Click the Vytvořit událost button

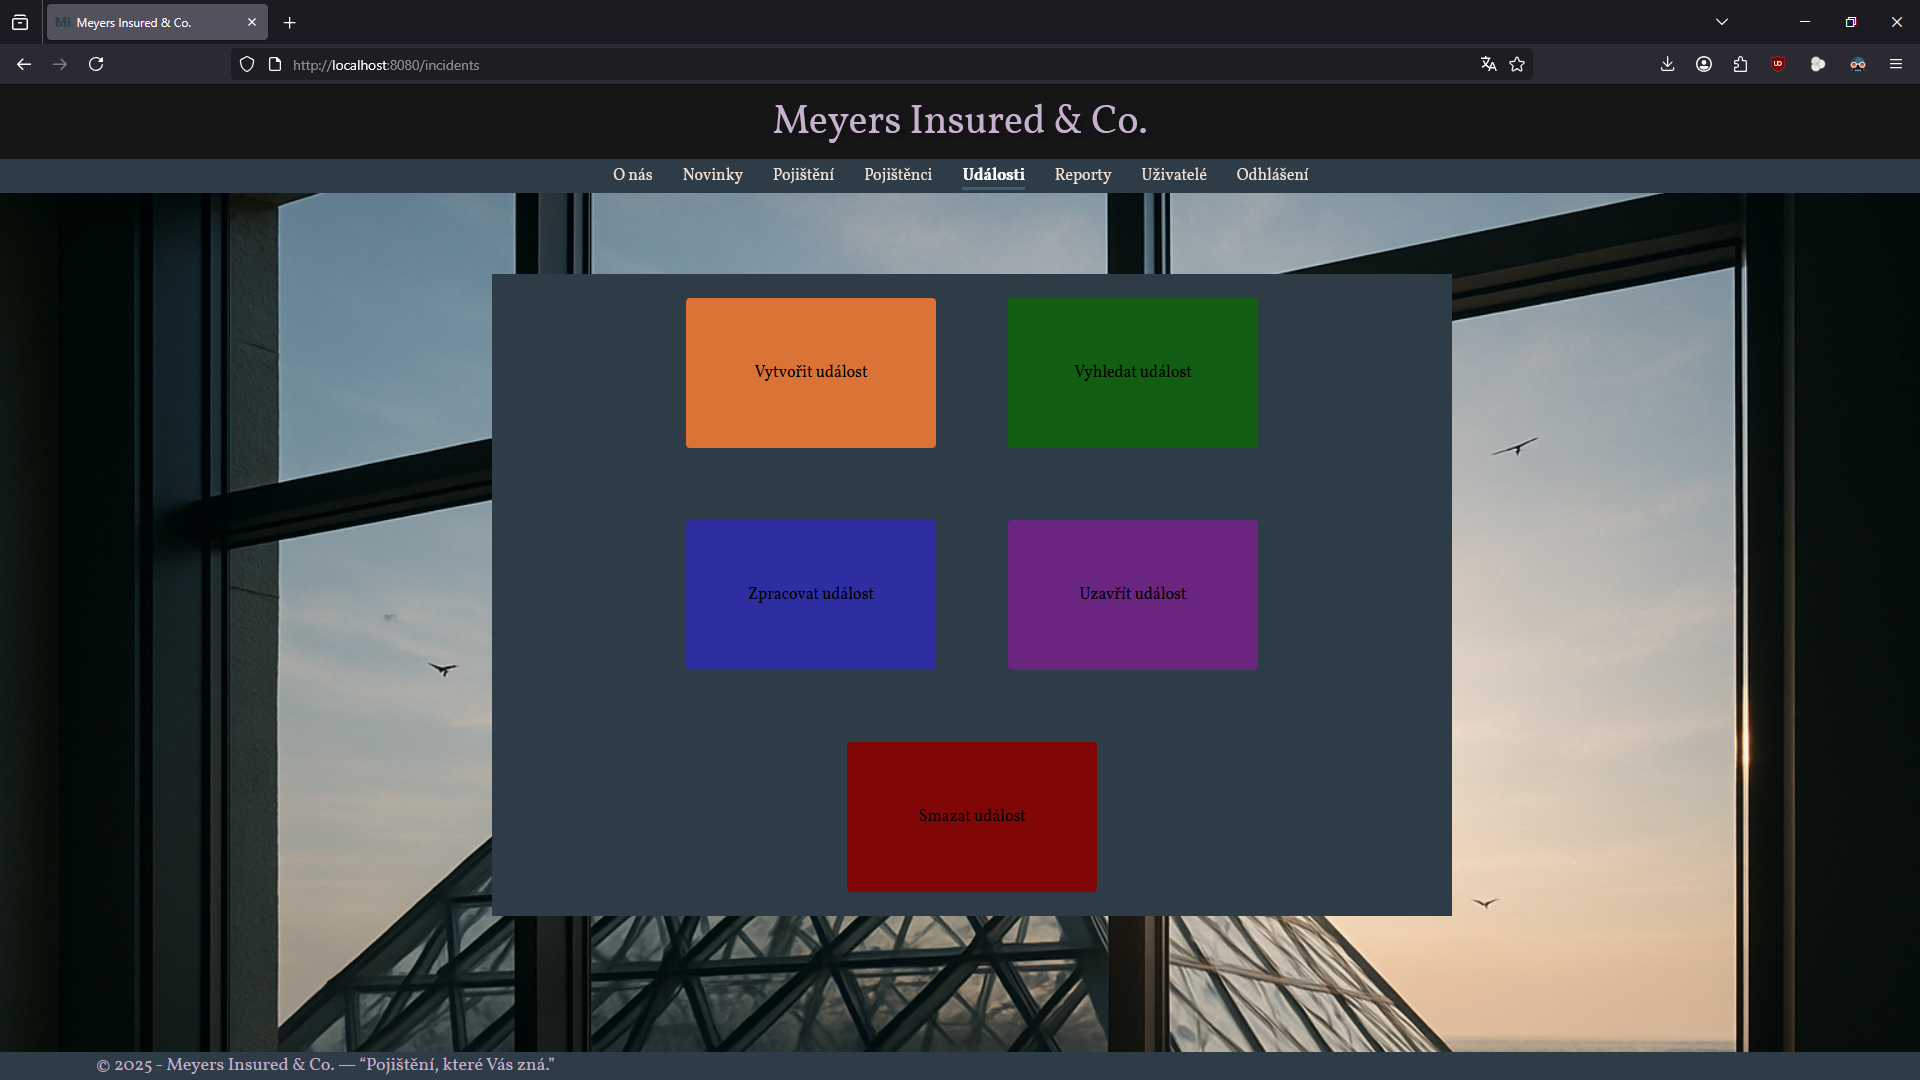point(810,371)
